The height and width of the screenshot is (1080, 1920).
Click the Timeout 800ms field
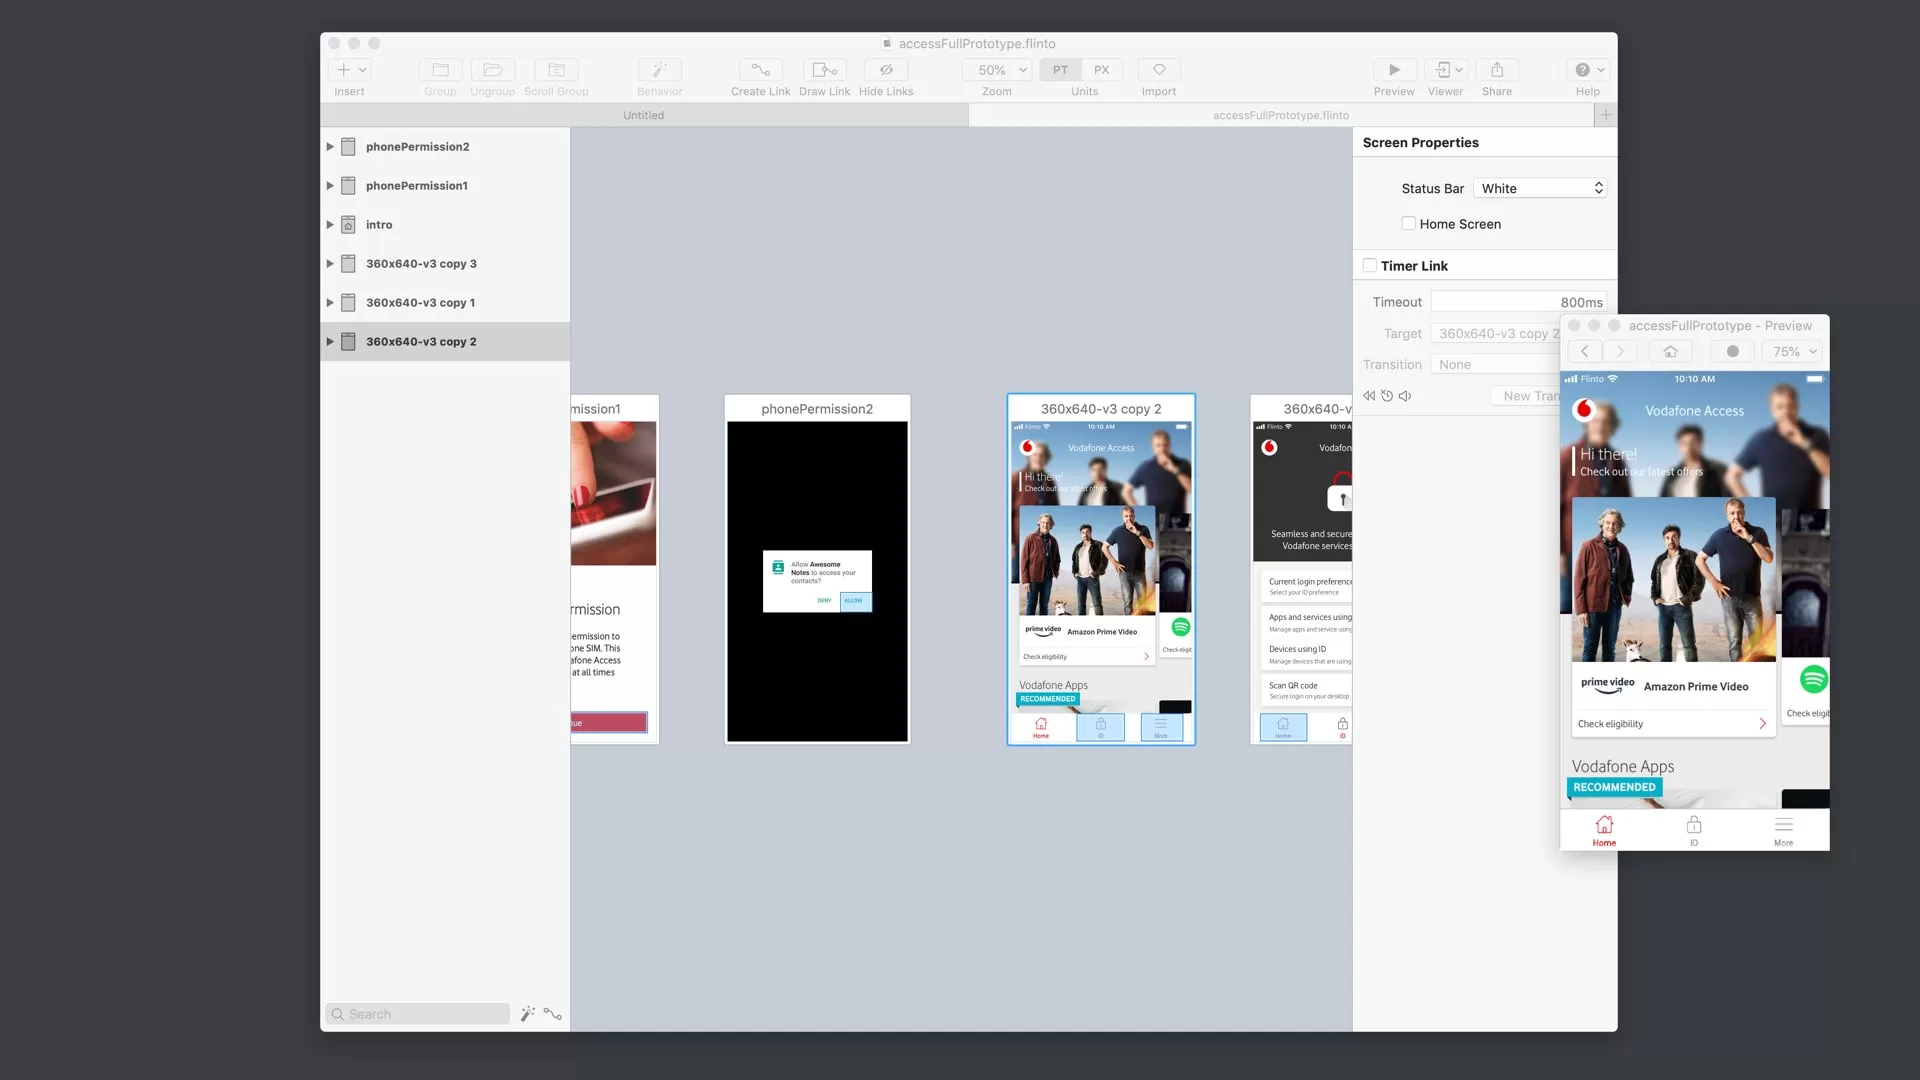(1518, 302)
